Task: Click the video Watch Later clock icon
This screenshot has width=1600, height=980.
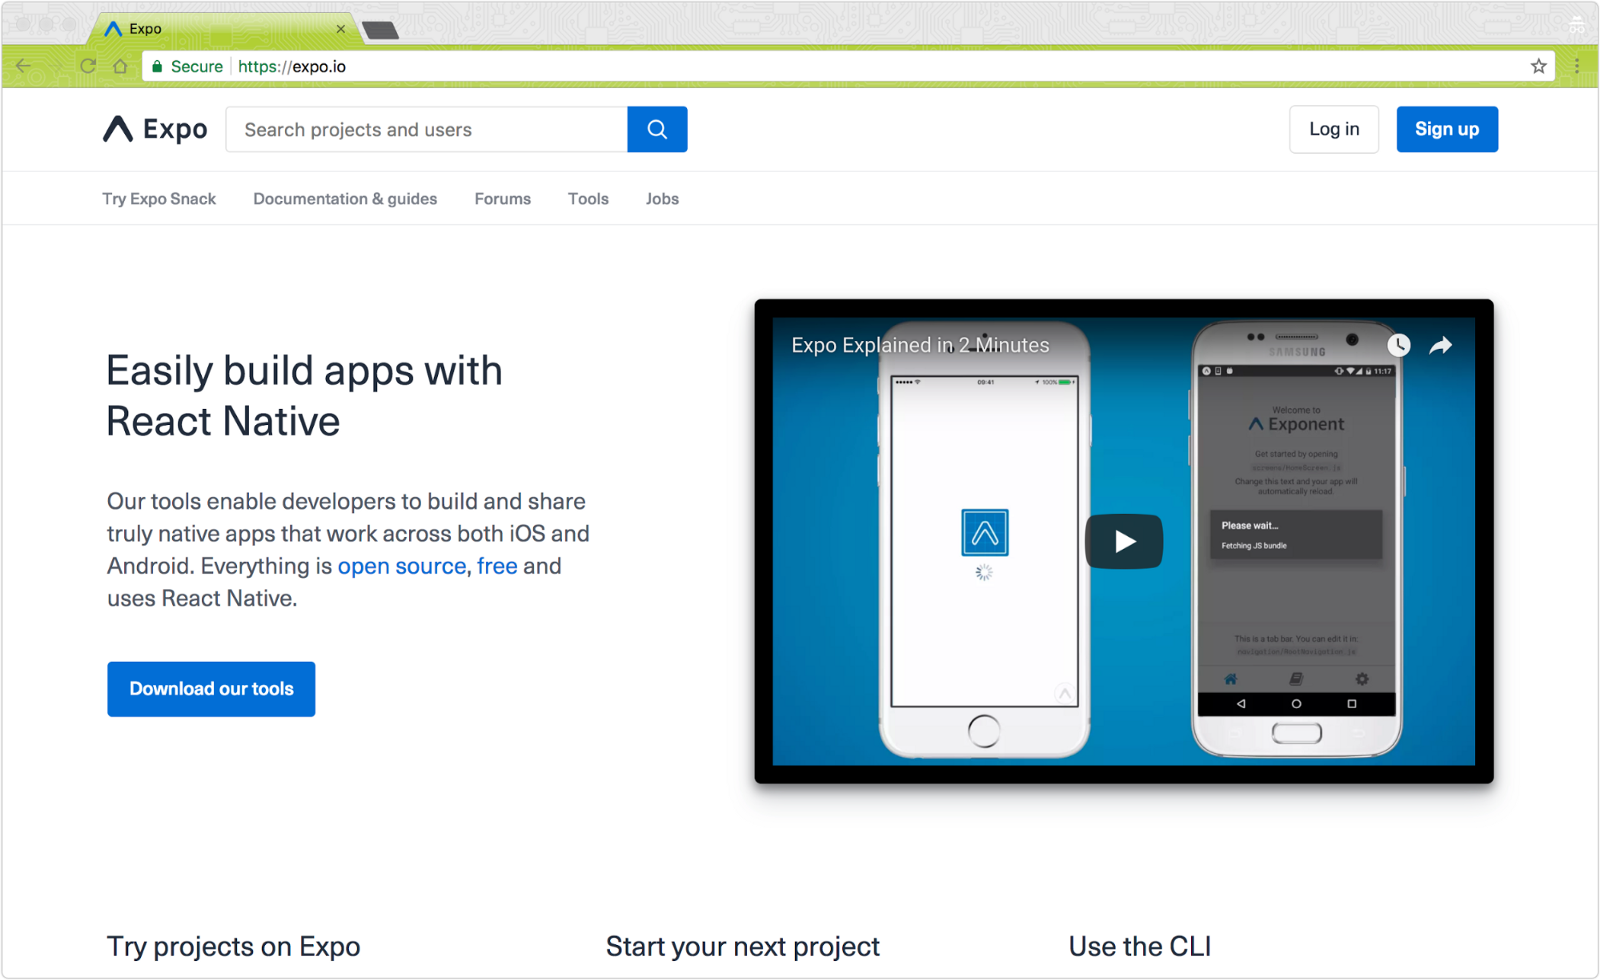Action: (x=1398, y=345)
